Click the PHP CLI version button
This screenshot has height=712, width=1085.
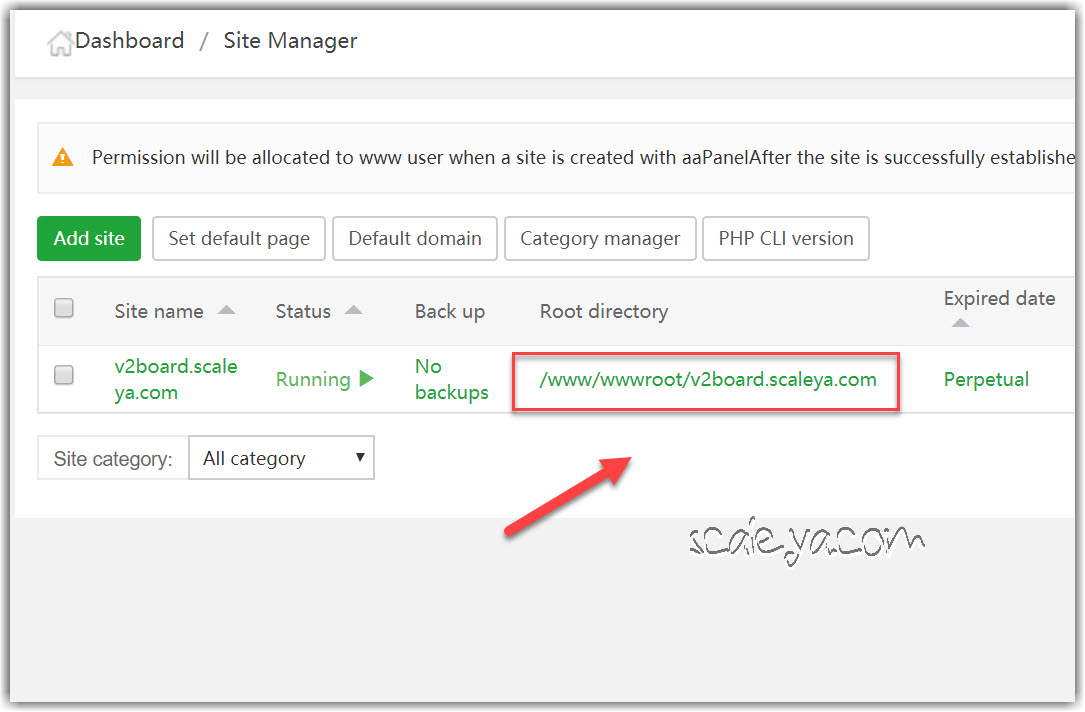click(786, 239)
